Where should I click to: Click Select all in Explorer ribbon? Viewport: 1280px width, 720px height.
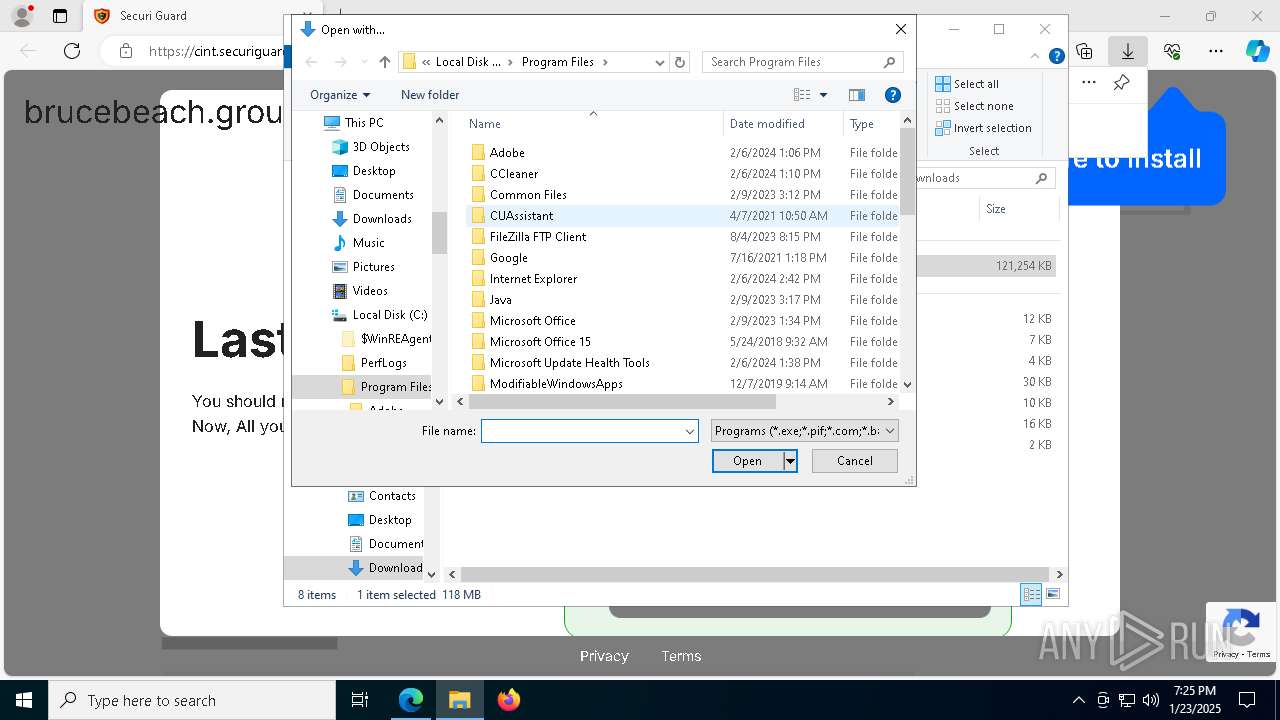point(967,84)
